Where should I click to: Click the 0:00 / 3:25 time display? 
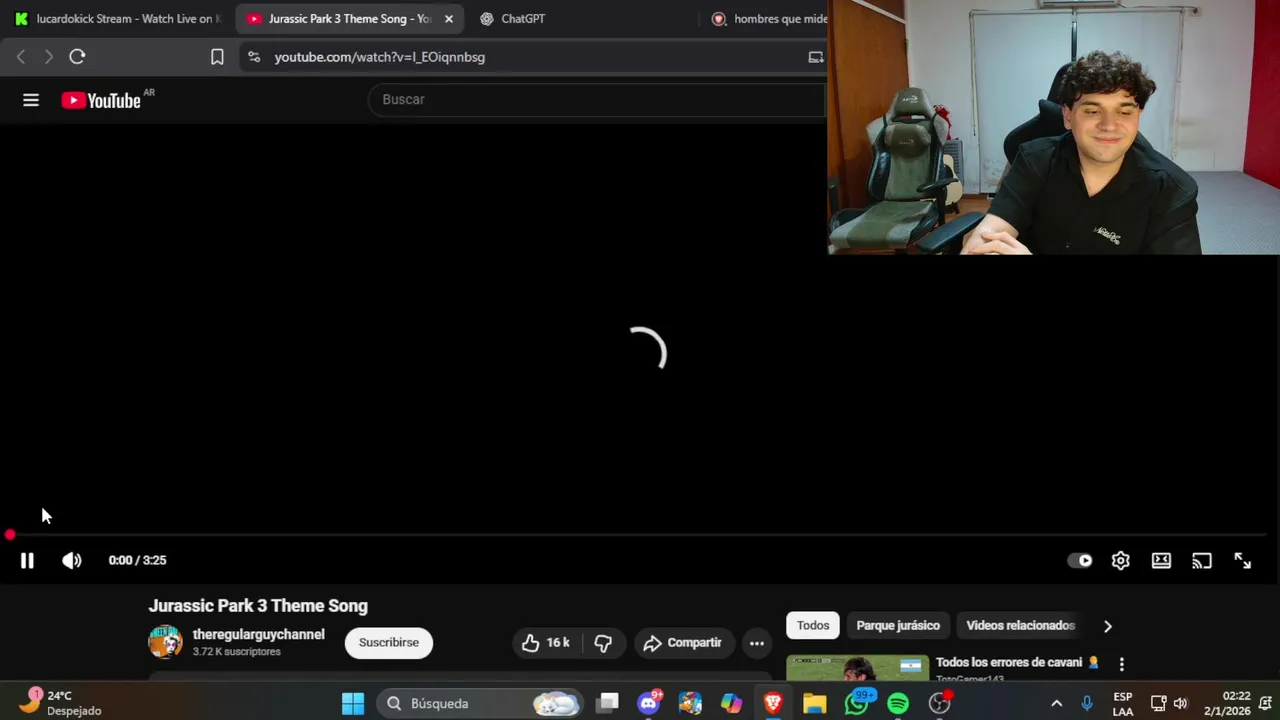[137, 561]
